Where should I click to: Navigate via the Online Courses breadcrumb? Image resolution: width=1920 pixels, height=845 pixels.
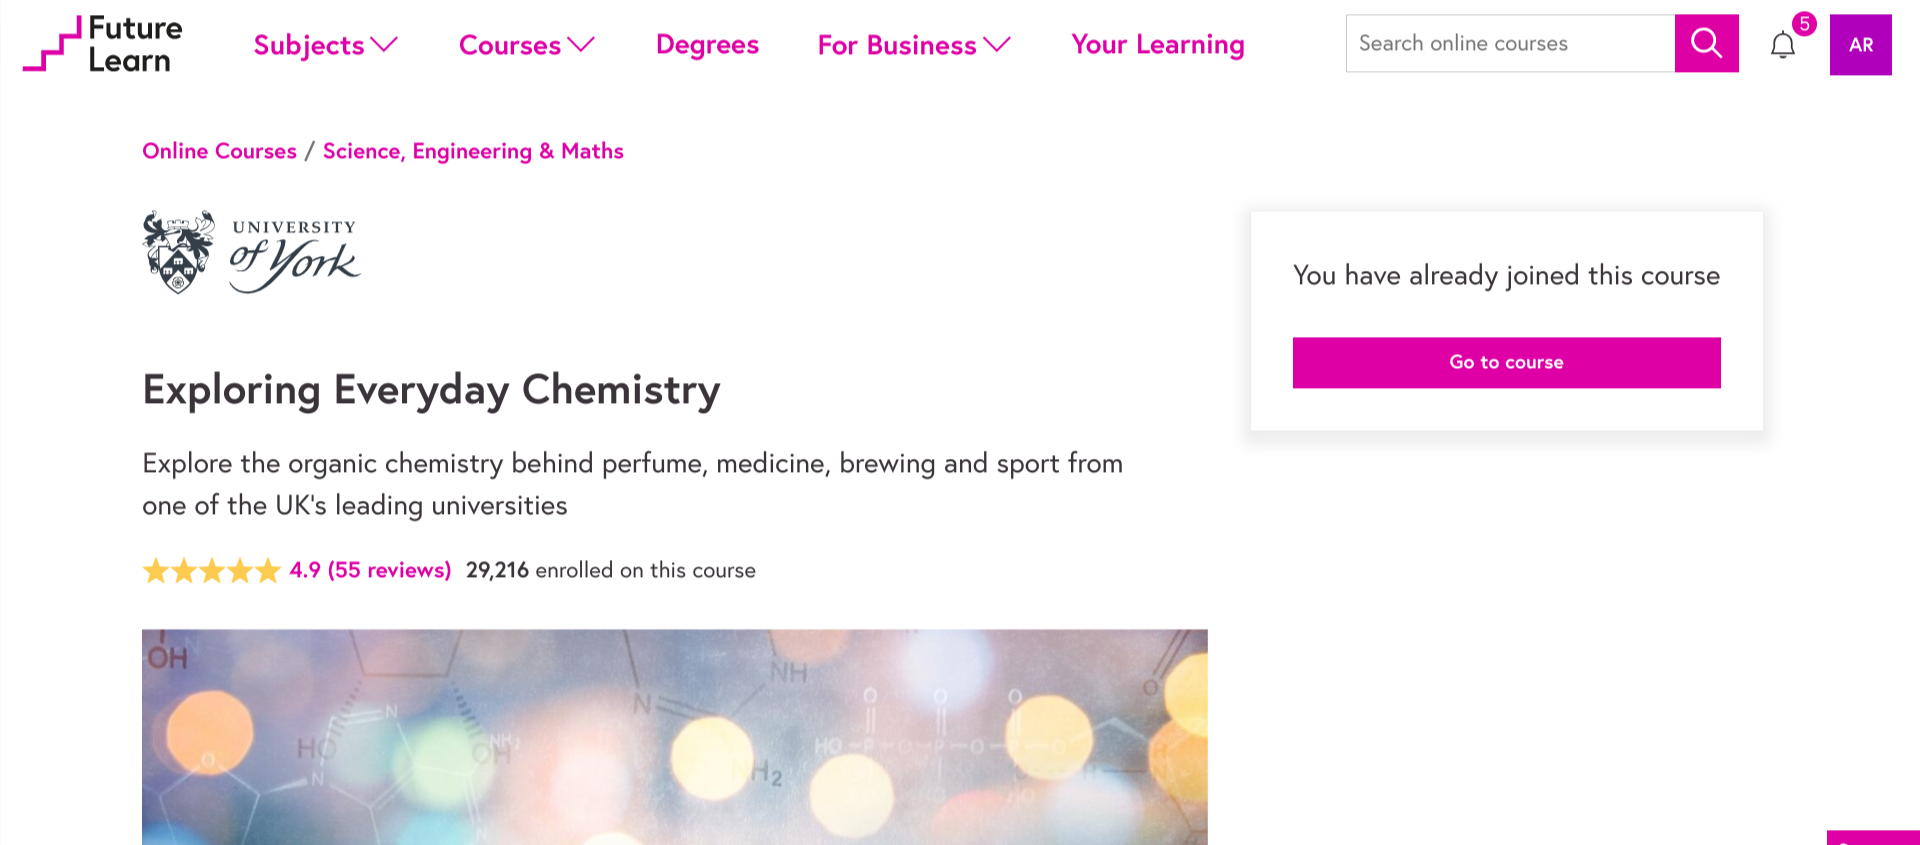[x=219, y=151]
